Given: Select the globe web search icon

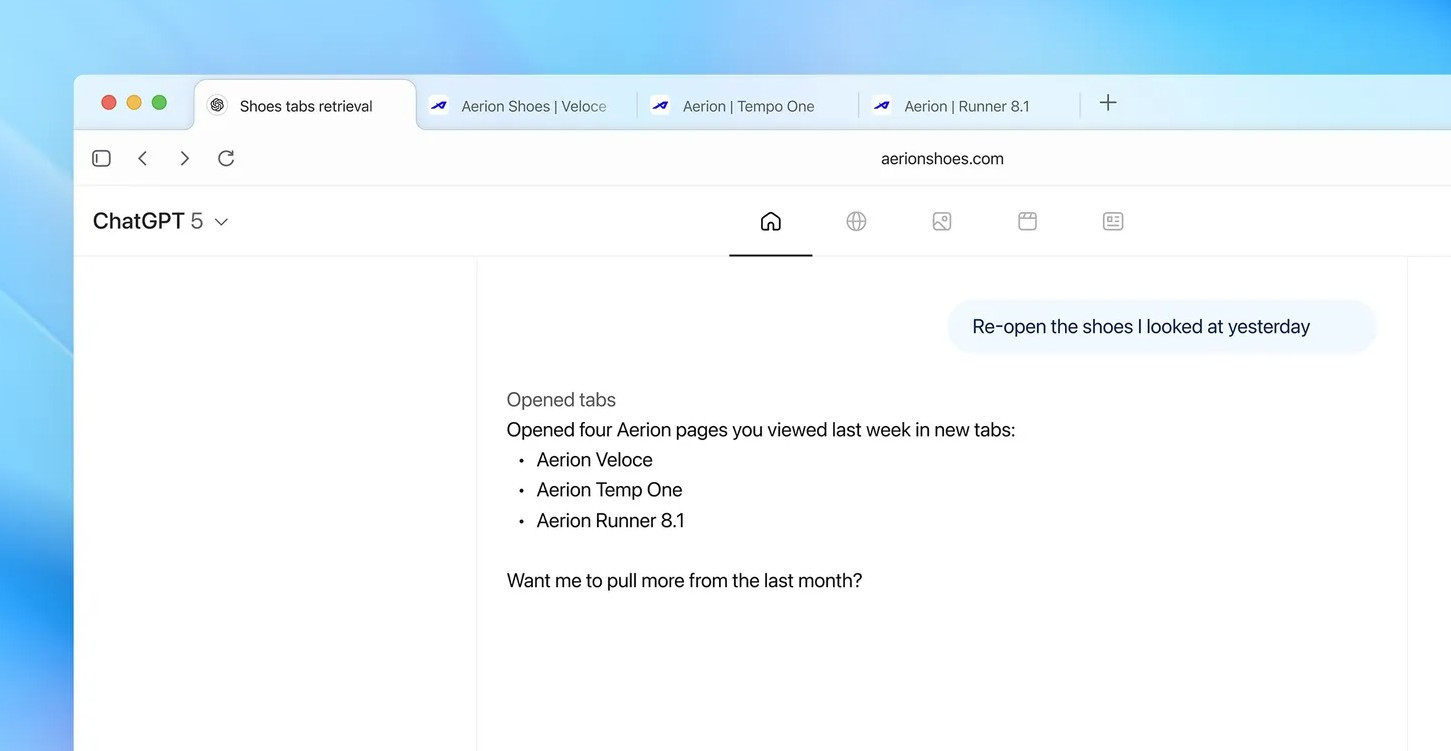Looking at the screenshot, I should click(856, 222).
